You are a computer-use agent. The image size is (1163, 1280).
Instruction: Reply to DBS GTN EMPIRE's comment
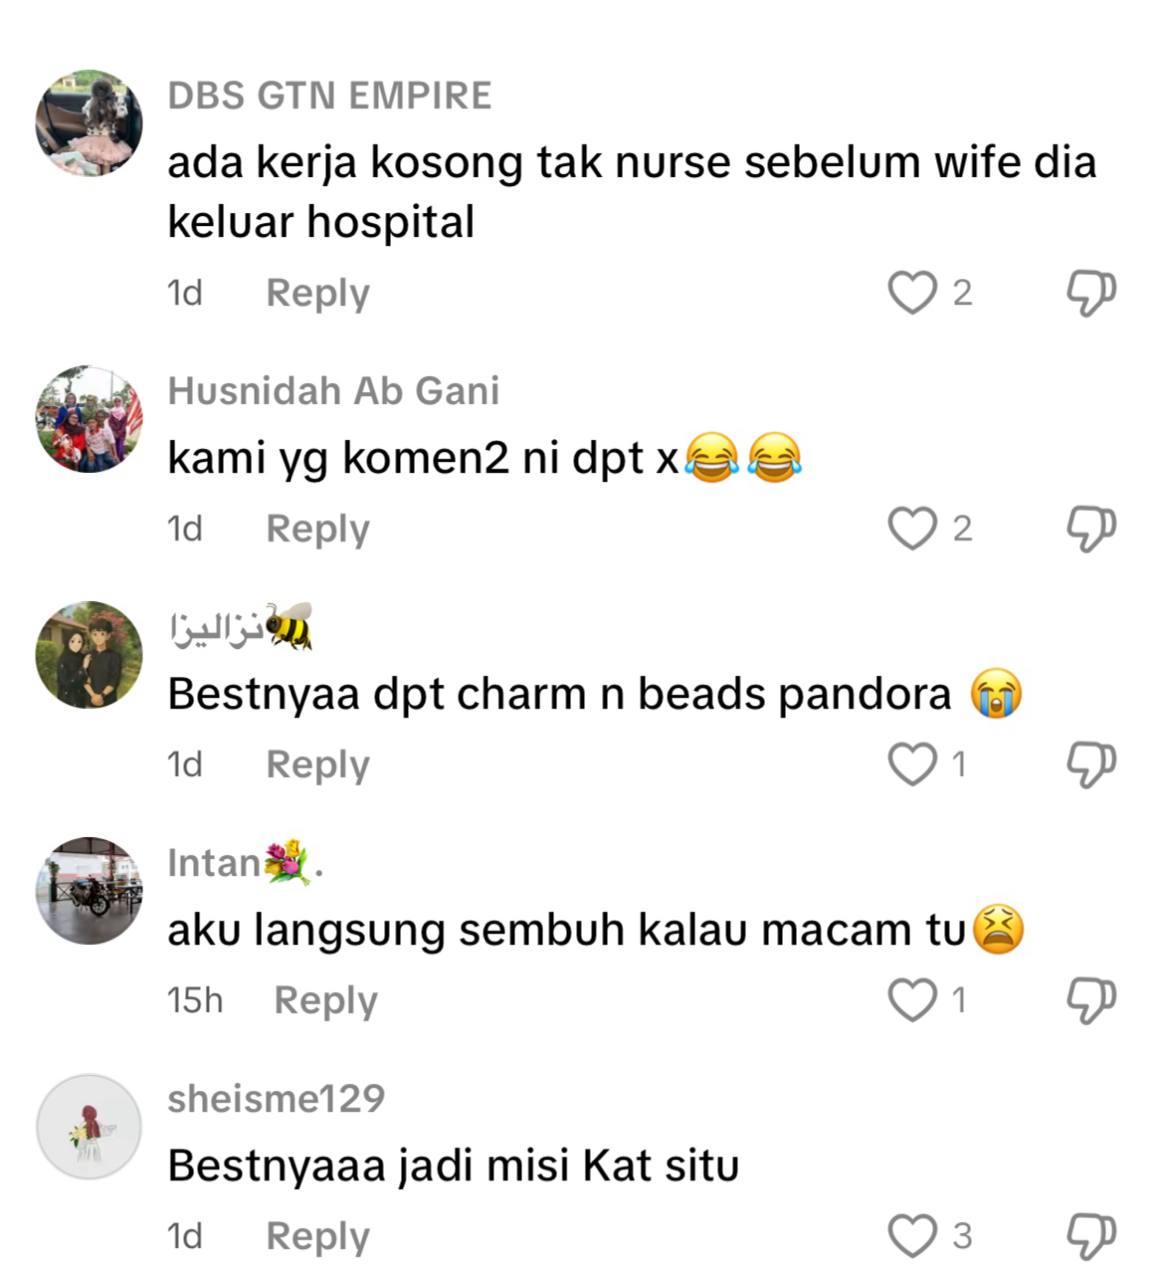tap(318, 294)
